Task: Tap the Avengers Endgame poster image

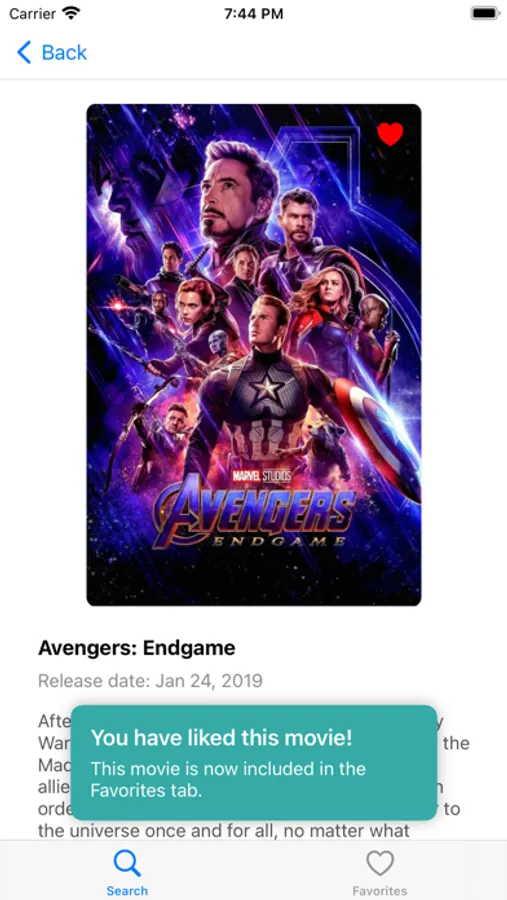Action: [254, 355]
